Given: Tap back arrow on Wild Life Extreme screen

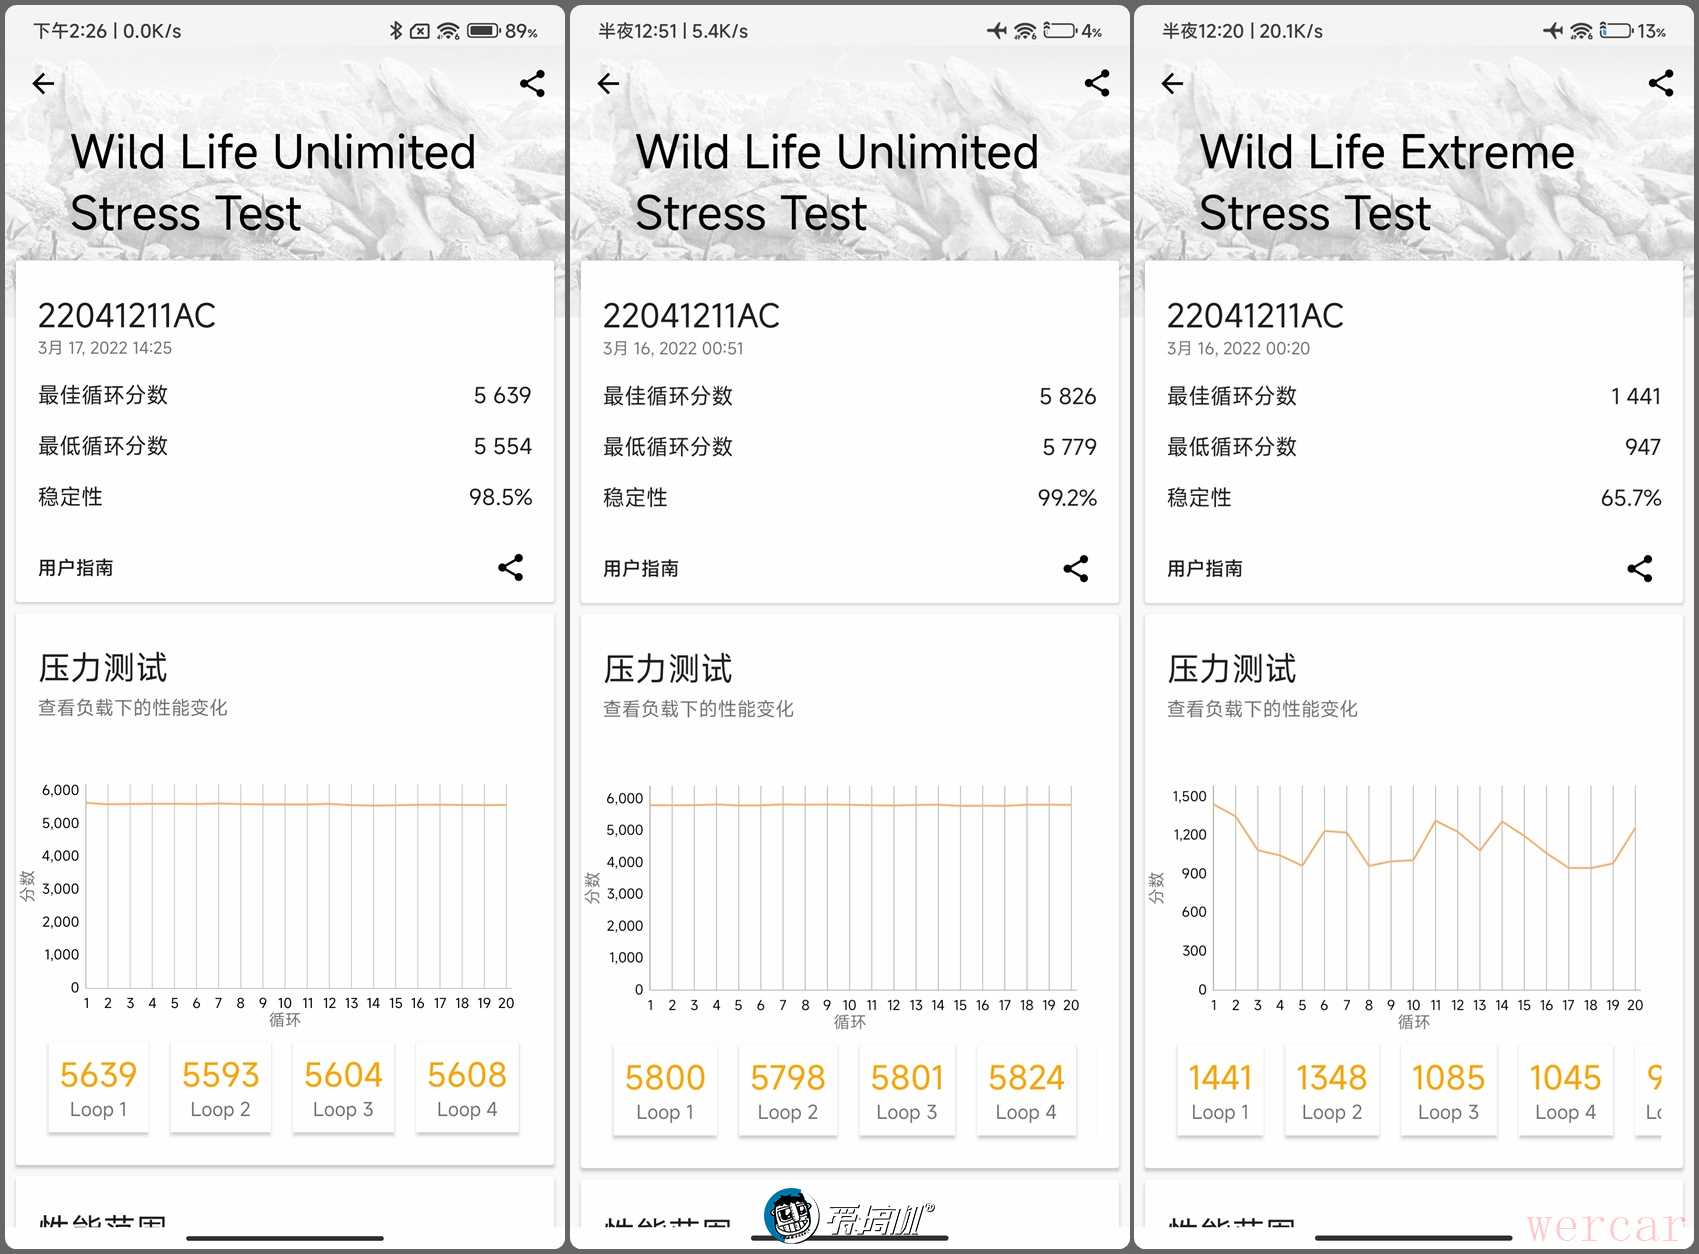Looking at the screenshot, I should tap(1172, 84).
